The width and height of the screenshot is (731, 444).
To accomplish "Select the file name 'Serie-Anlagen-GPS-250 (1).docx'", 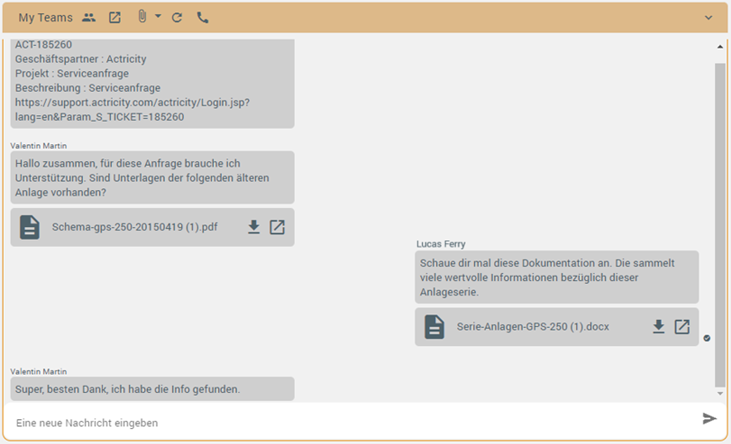I will click(533, 326).
